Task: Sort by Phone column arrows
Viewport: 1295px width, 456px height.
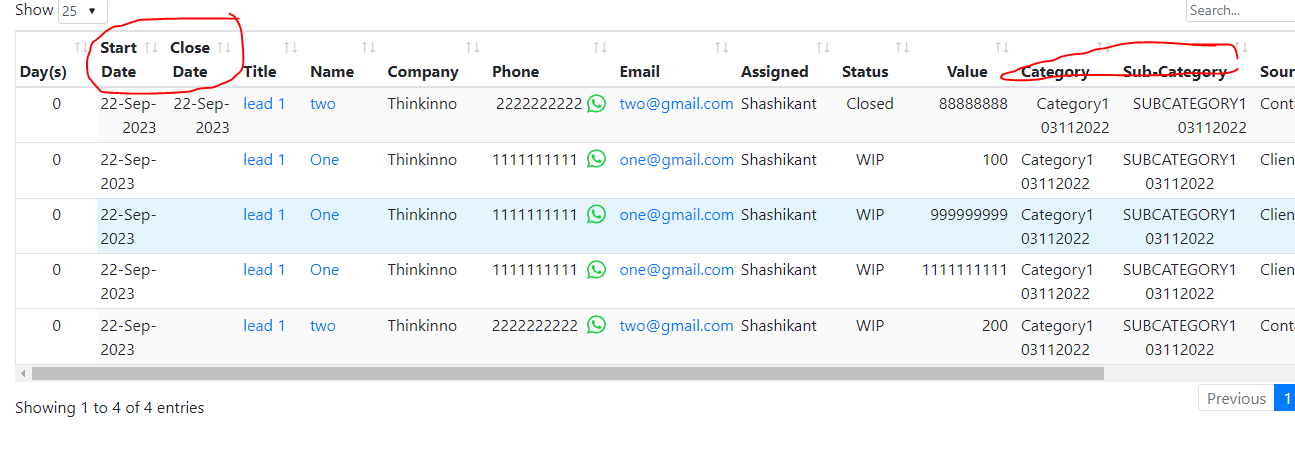Action: (600, 47)
